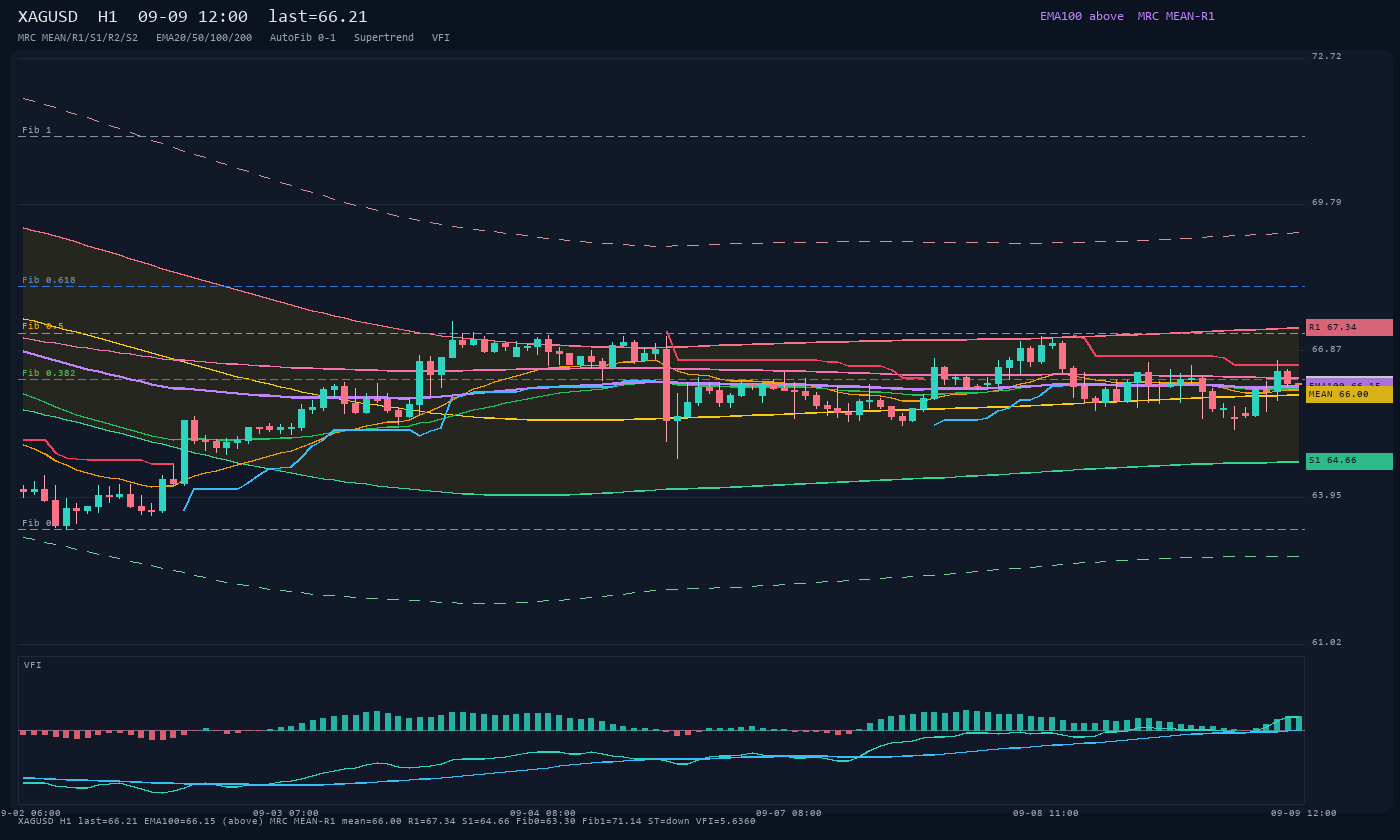
Task: Click the 69.79 price axis label
Action: point(1327,202)
